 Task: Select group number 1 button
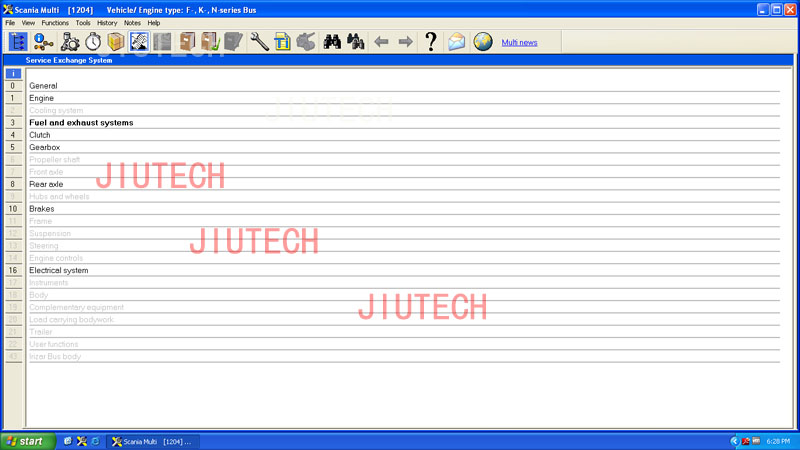point(13,98)
